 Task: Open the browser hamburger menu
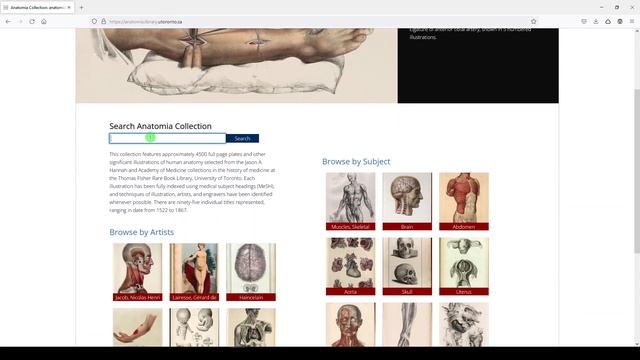click(632, 21)
